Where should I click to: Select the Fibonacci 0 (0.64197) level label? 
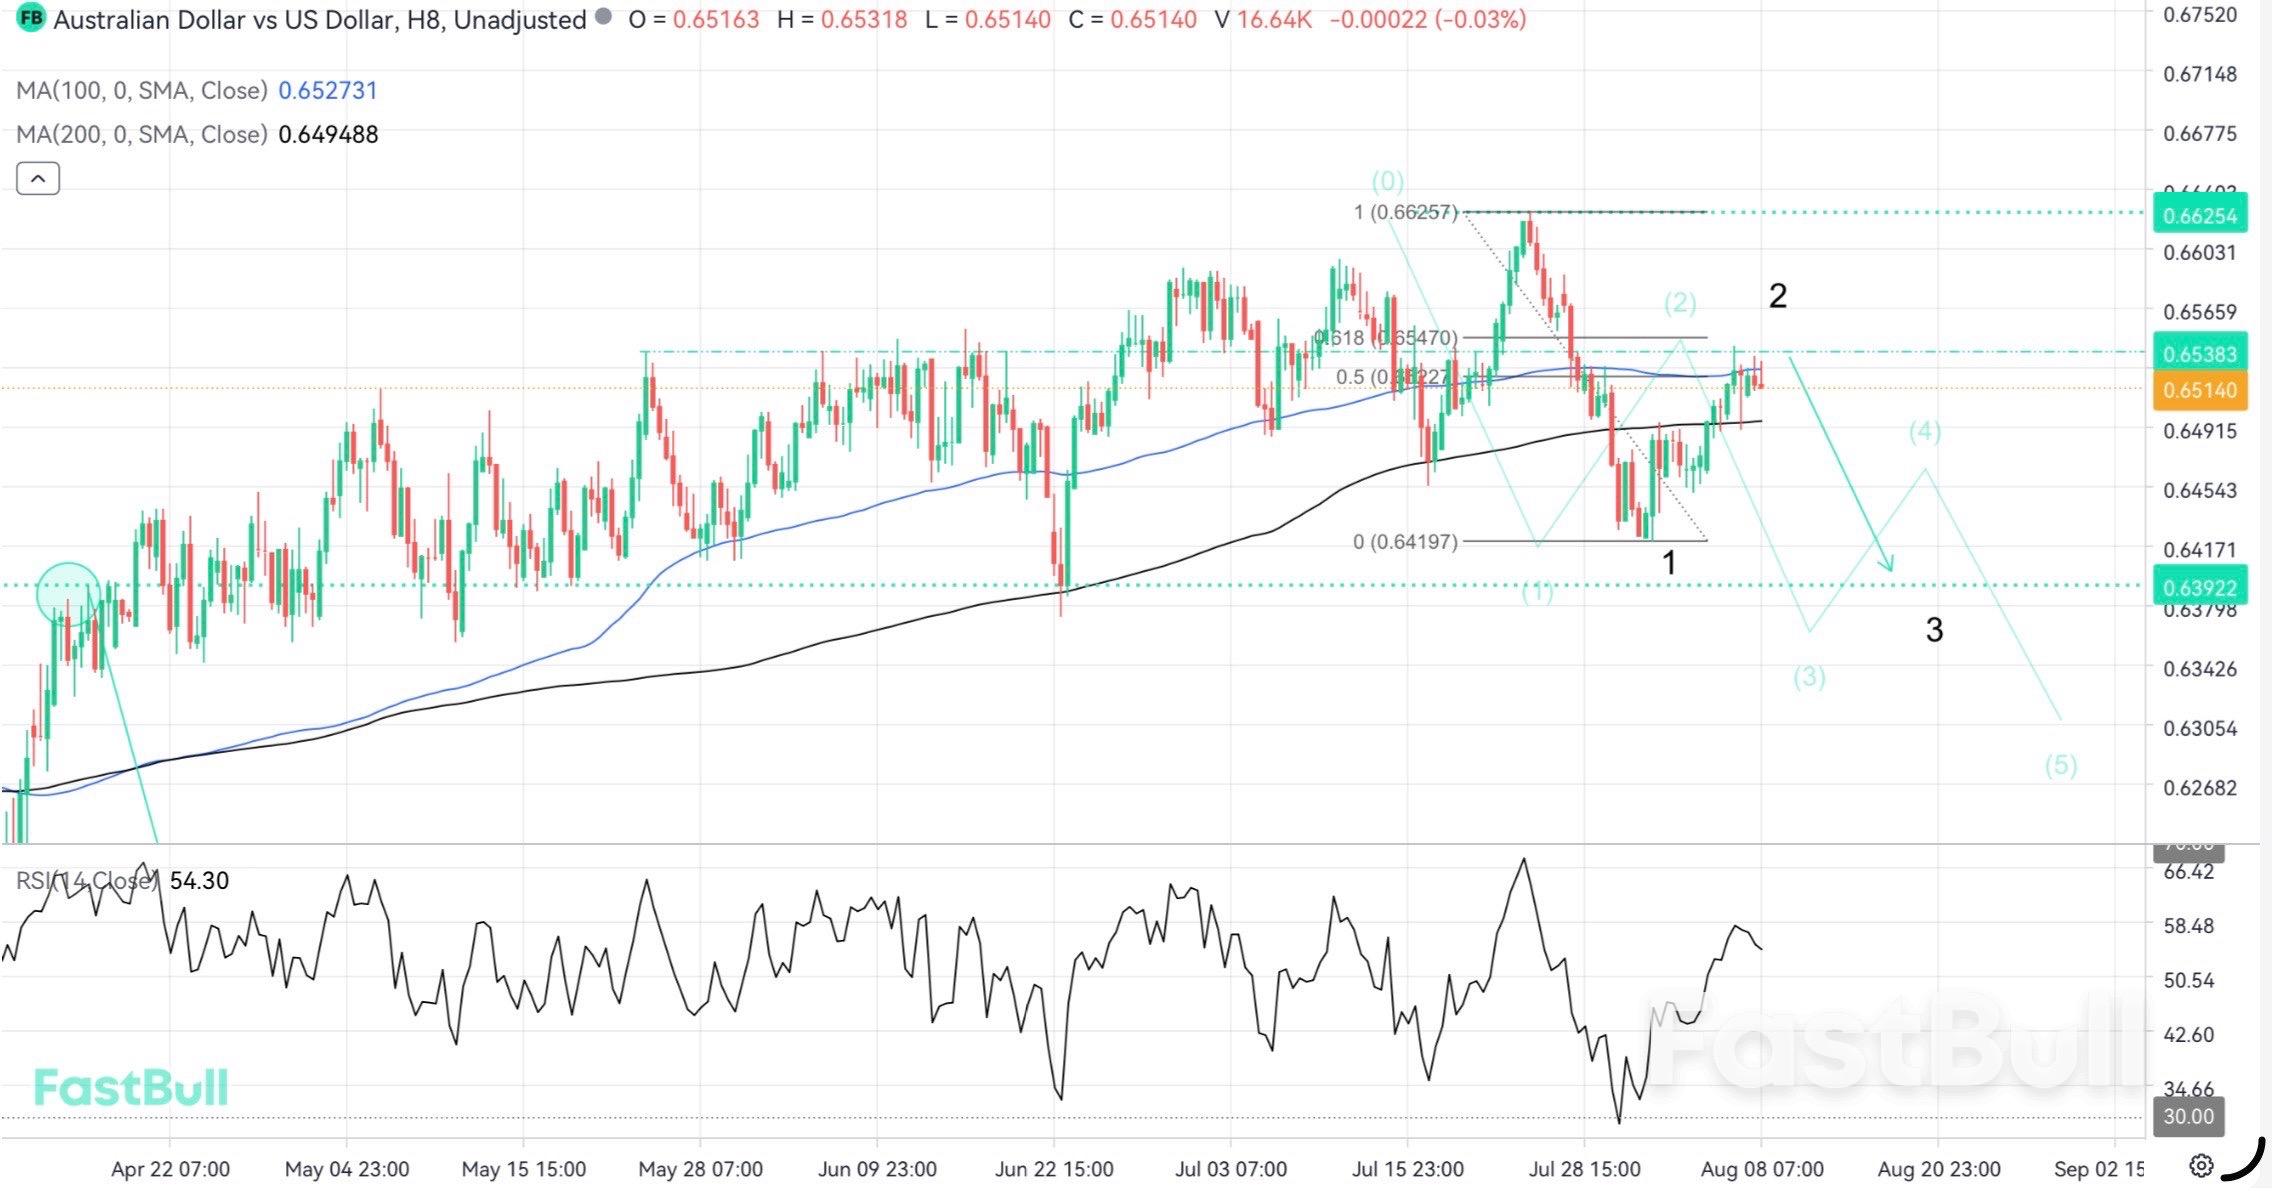[x=1405, y=542]
